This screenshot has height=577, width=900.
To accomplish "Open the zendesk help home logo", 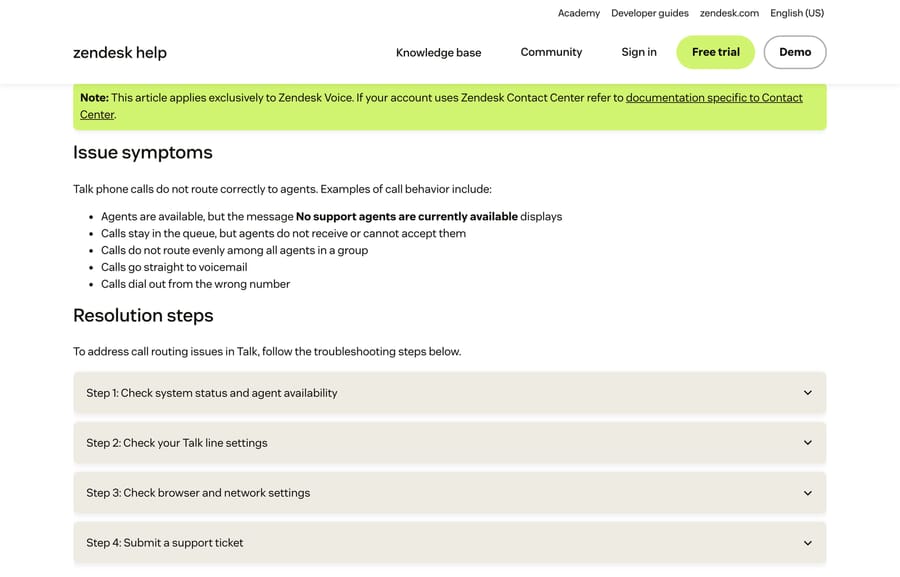I will coord(120,52).
